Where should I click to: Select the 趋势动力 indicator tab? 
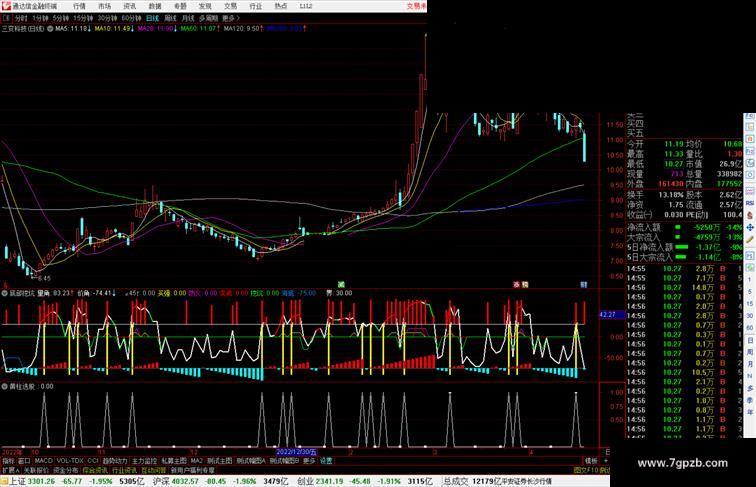tap(115, 460)
